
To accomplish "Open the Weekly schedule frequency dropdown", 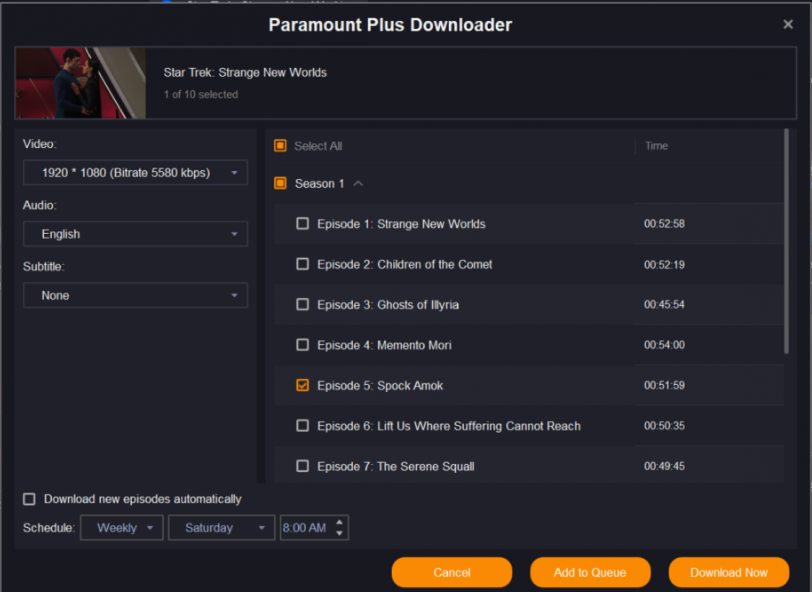I will coord(122,528).
